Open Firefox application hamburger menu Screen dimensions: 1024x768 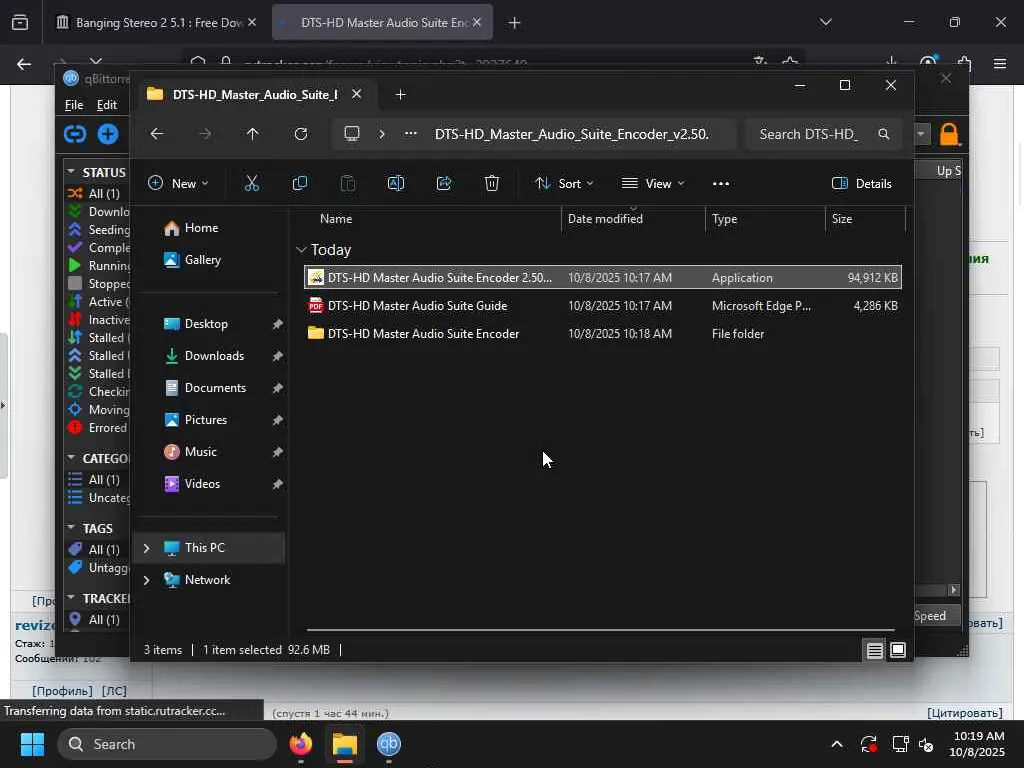(x=1000, y=63)
